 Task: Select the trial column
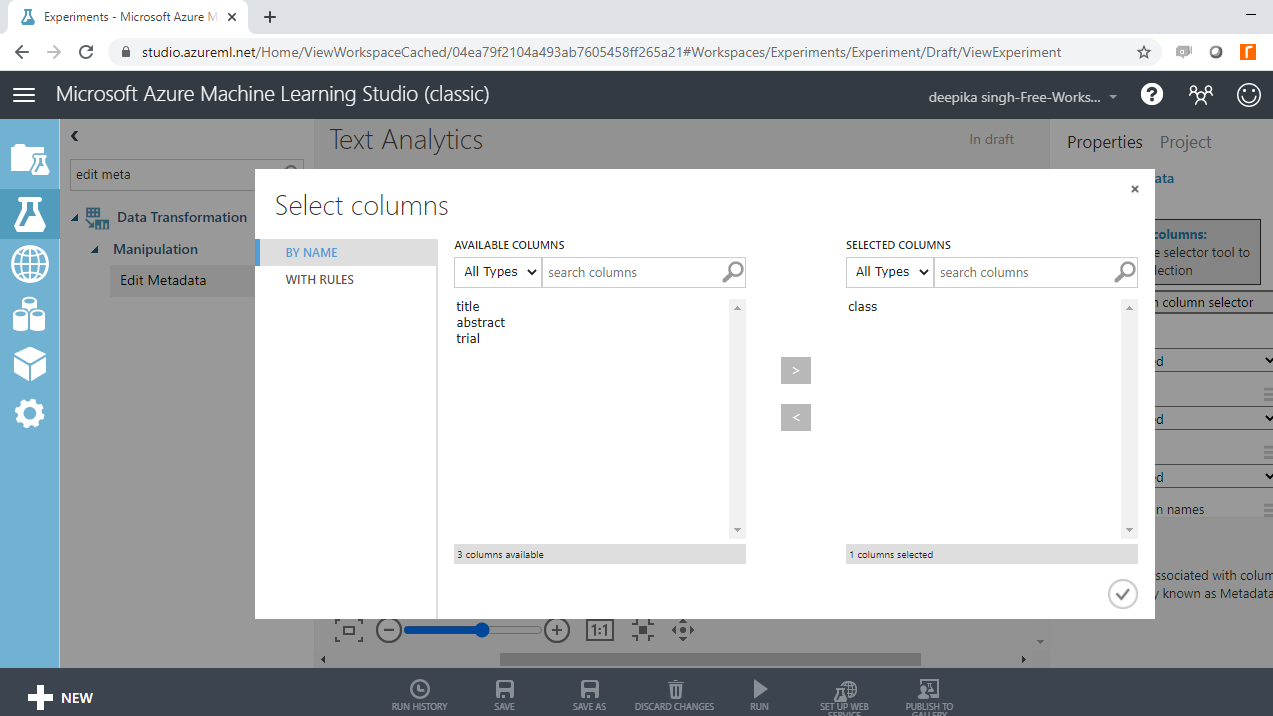[468, 338]
